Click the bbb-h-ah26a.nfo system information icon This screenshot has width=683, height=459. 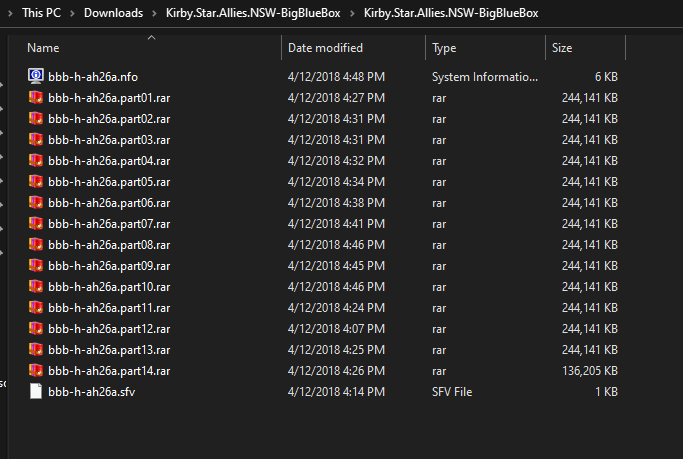coord(36,76)
